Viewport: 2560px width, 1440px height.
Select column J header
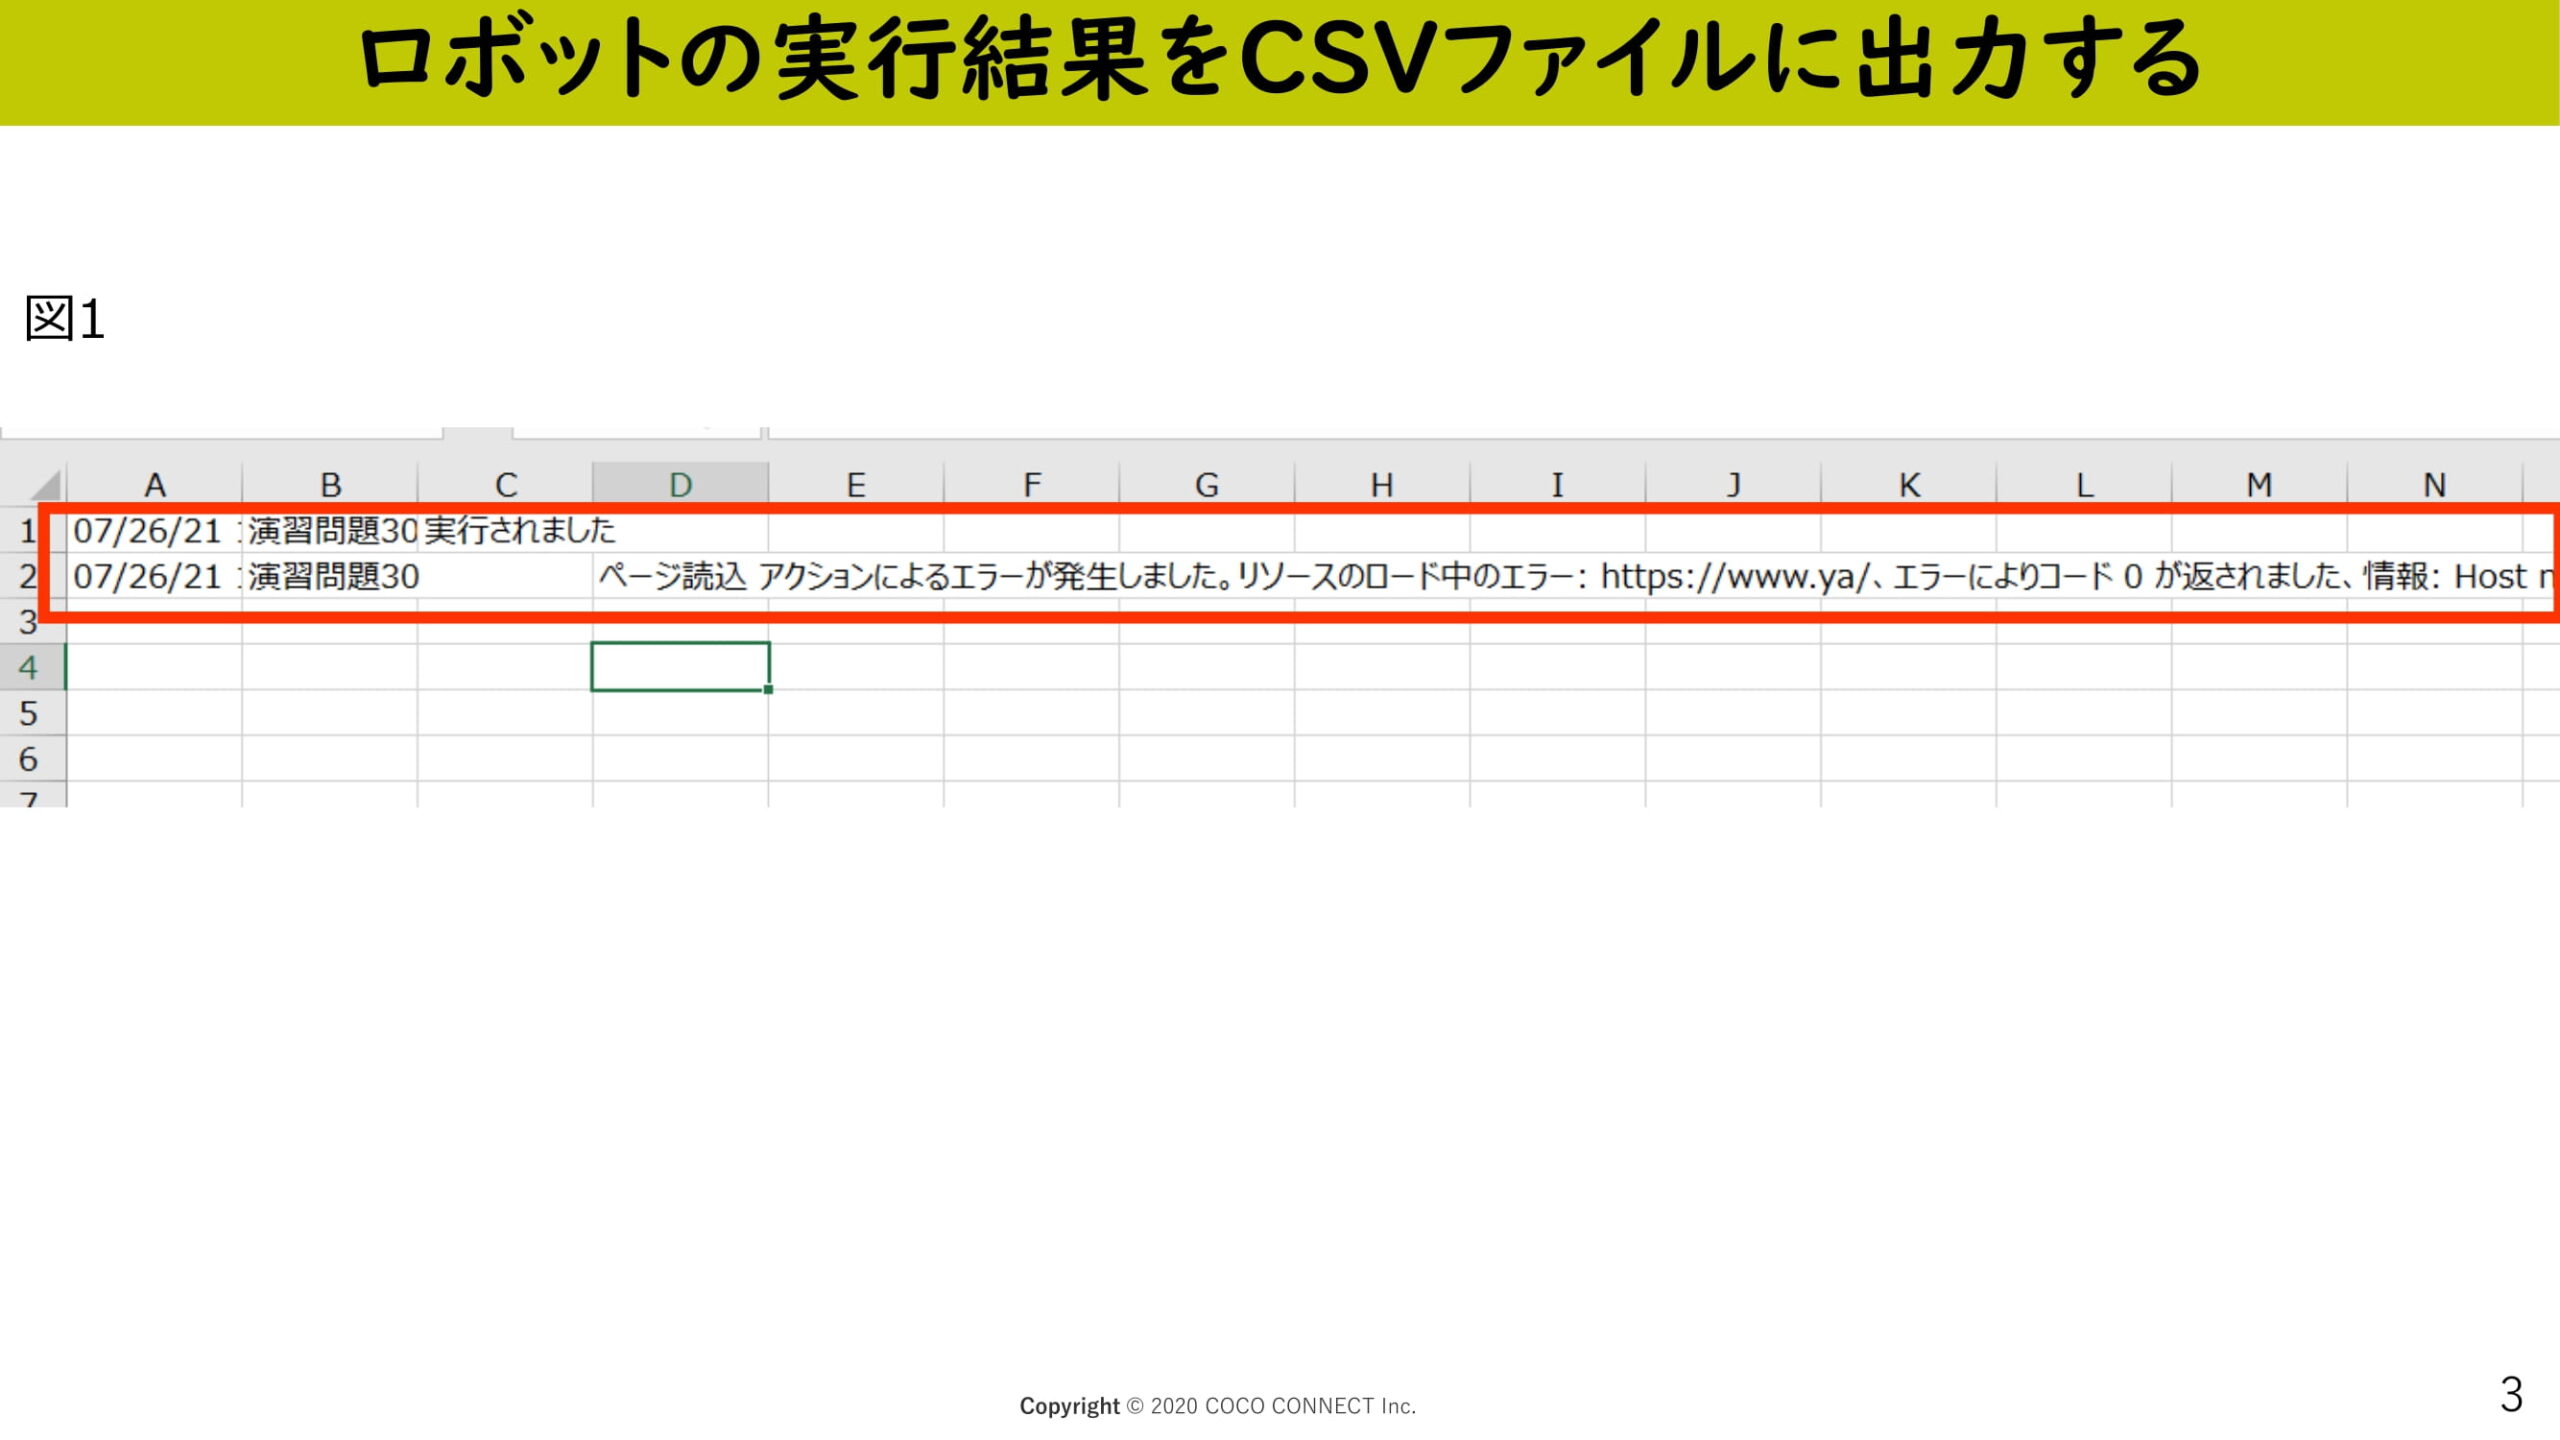(x=1733, y=484)
